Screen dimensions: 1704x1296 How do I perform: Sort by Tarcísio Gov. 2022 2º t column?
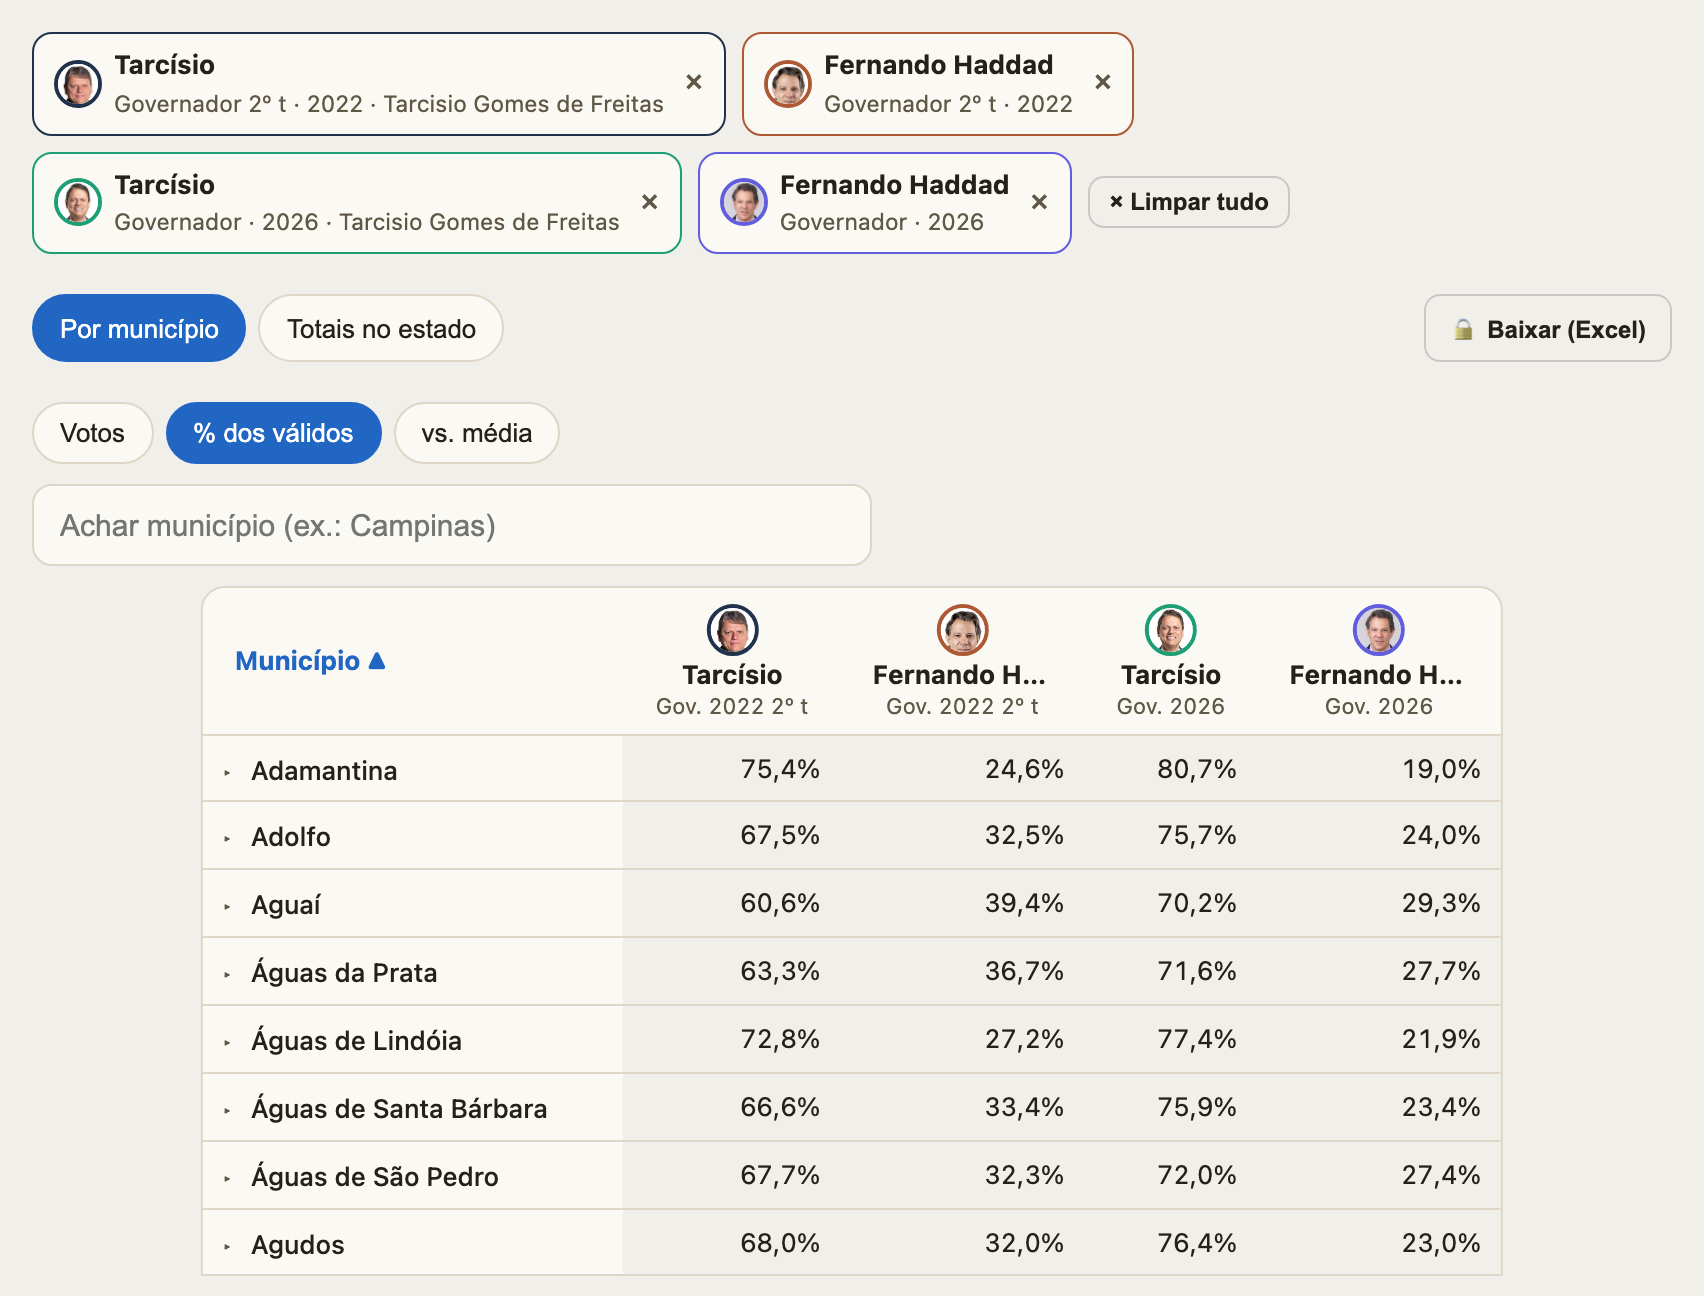pos(732,661)
